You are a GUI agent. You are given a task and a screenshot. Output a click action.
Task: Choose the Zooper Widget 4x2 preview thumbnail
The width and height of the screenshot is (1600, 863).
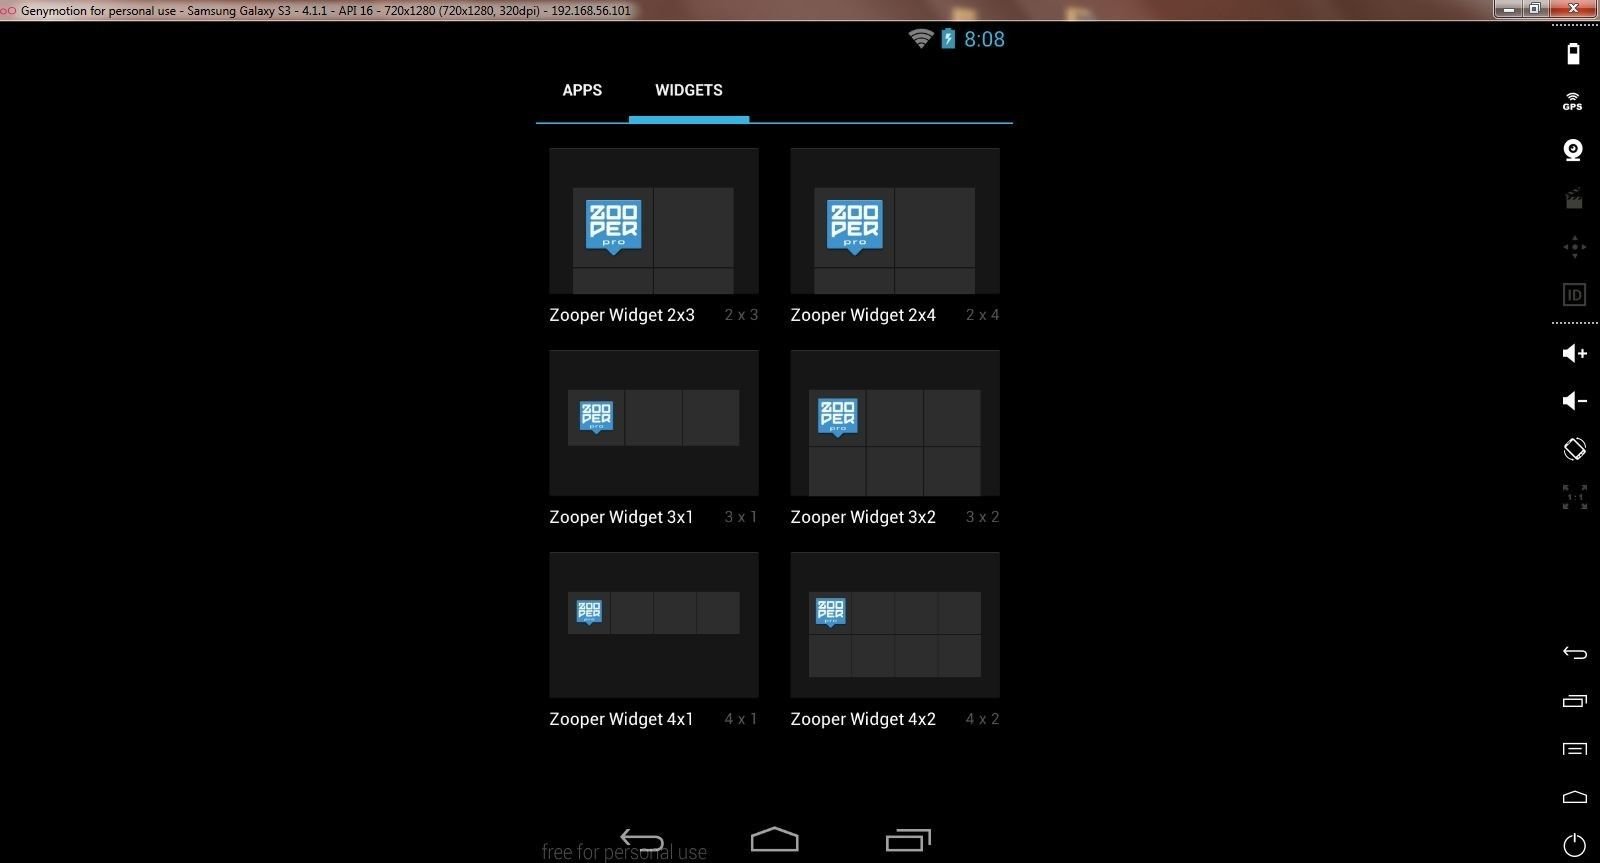click(x=895, y=625)
